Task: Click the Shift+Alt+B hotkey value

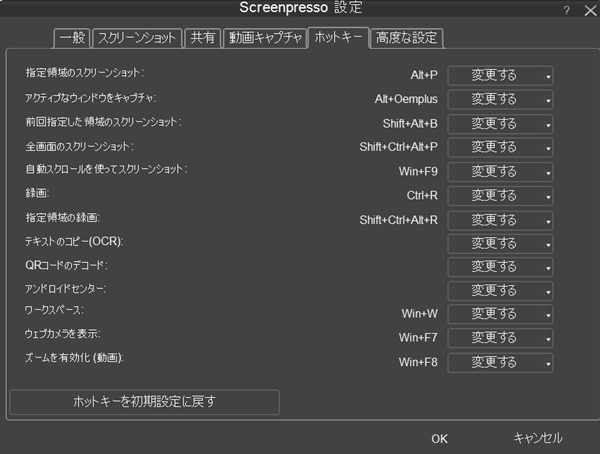Action: (410, 124)
